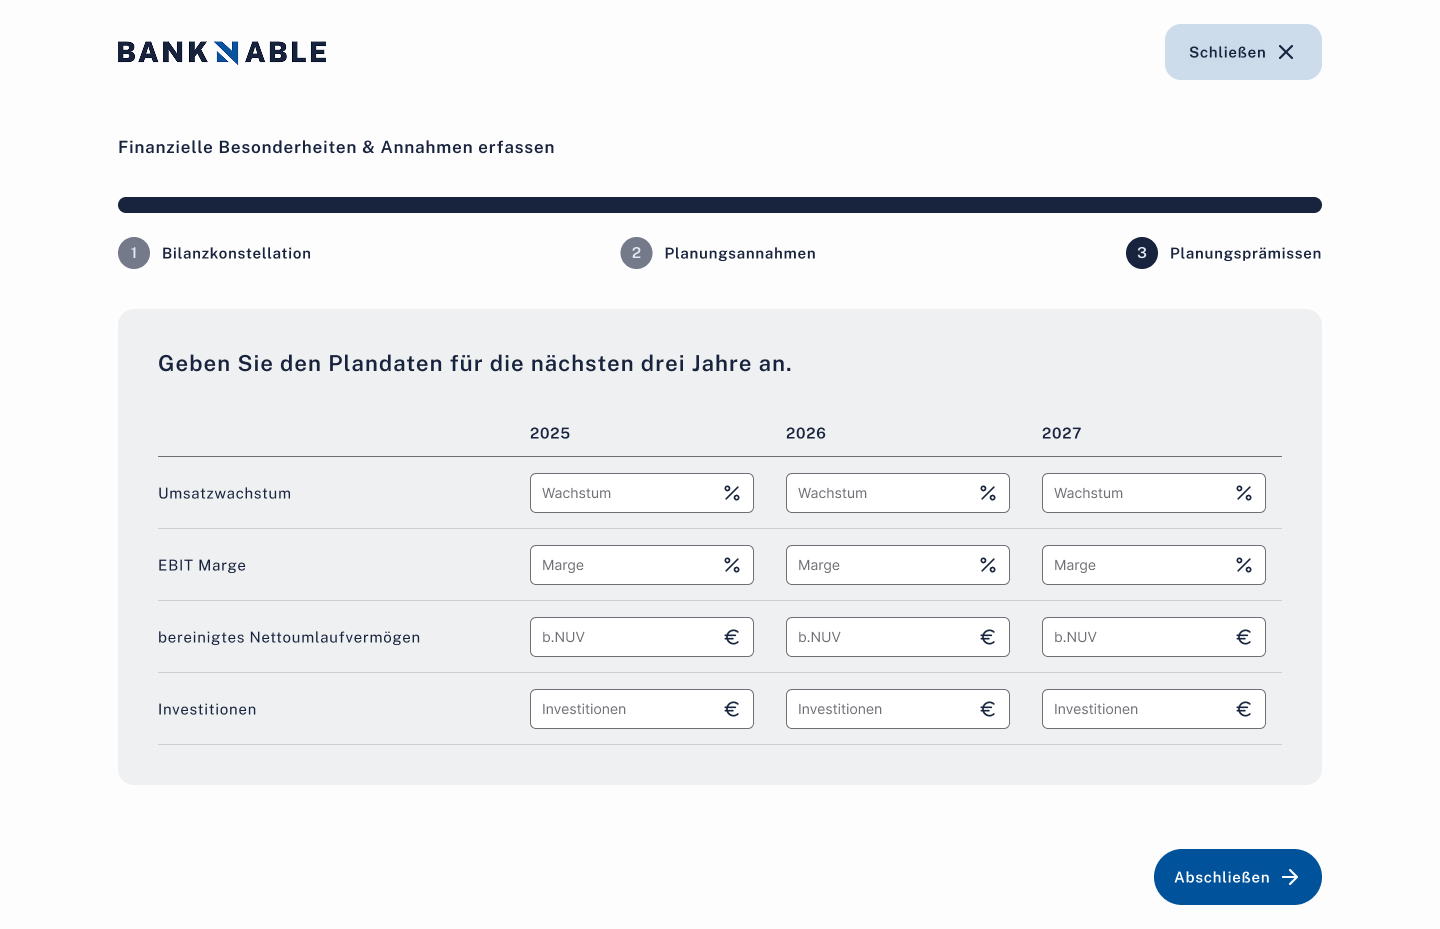Click the X icon in Schließen button
Image resolution: width=1440 pixels, height=929 pixels.
pos(1286,52)
